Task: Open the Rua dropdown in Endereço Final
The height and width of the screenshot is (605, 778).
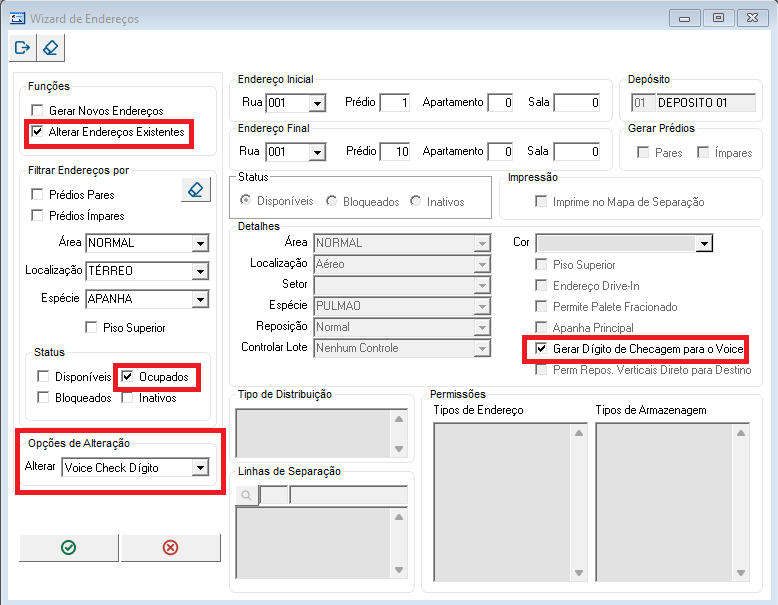Action: point(317,152)
